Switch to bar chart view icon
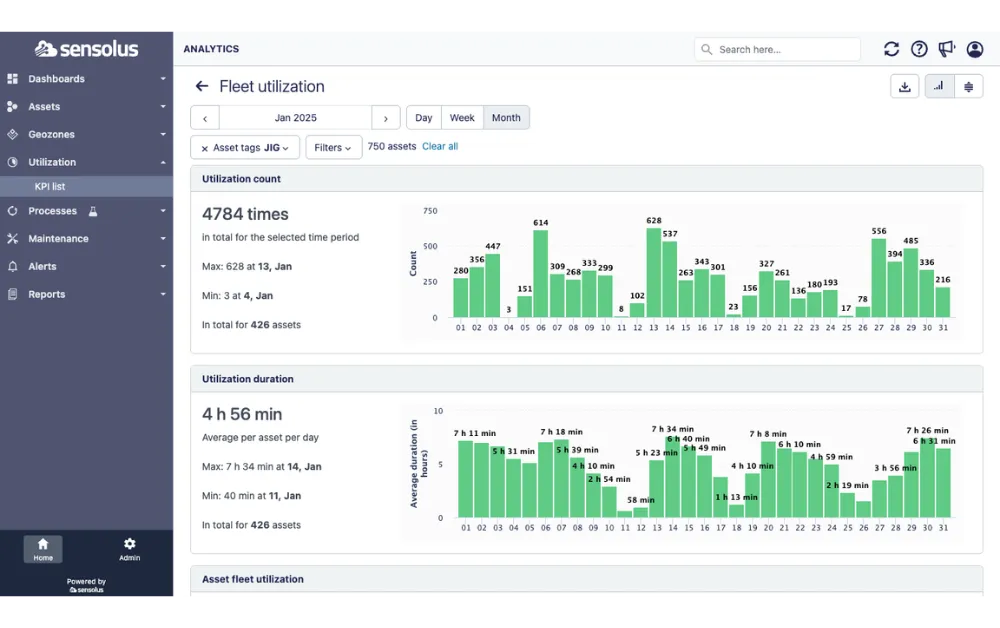 tap(939, 87)
